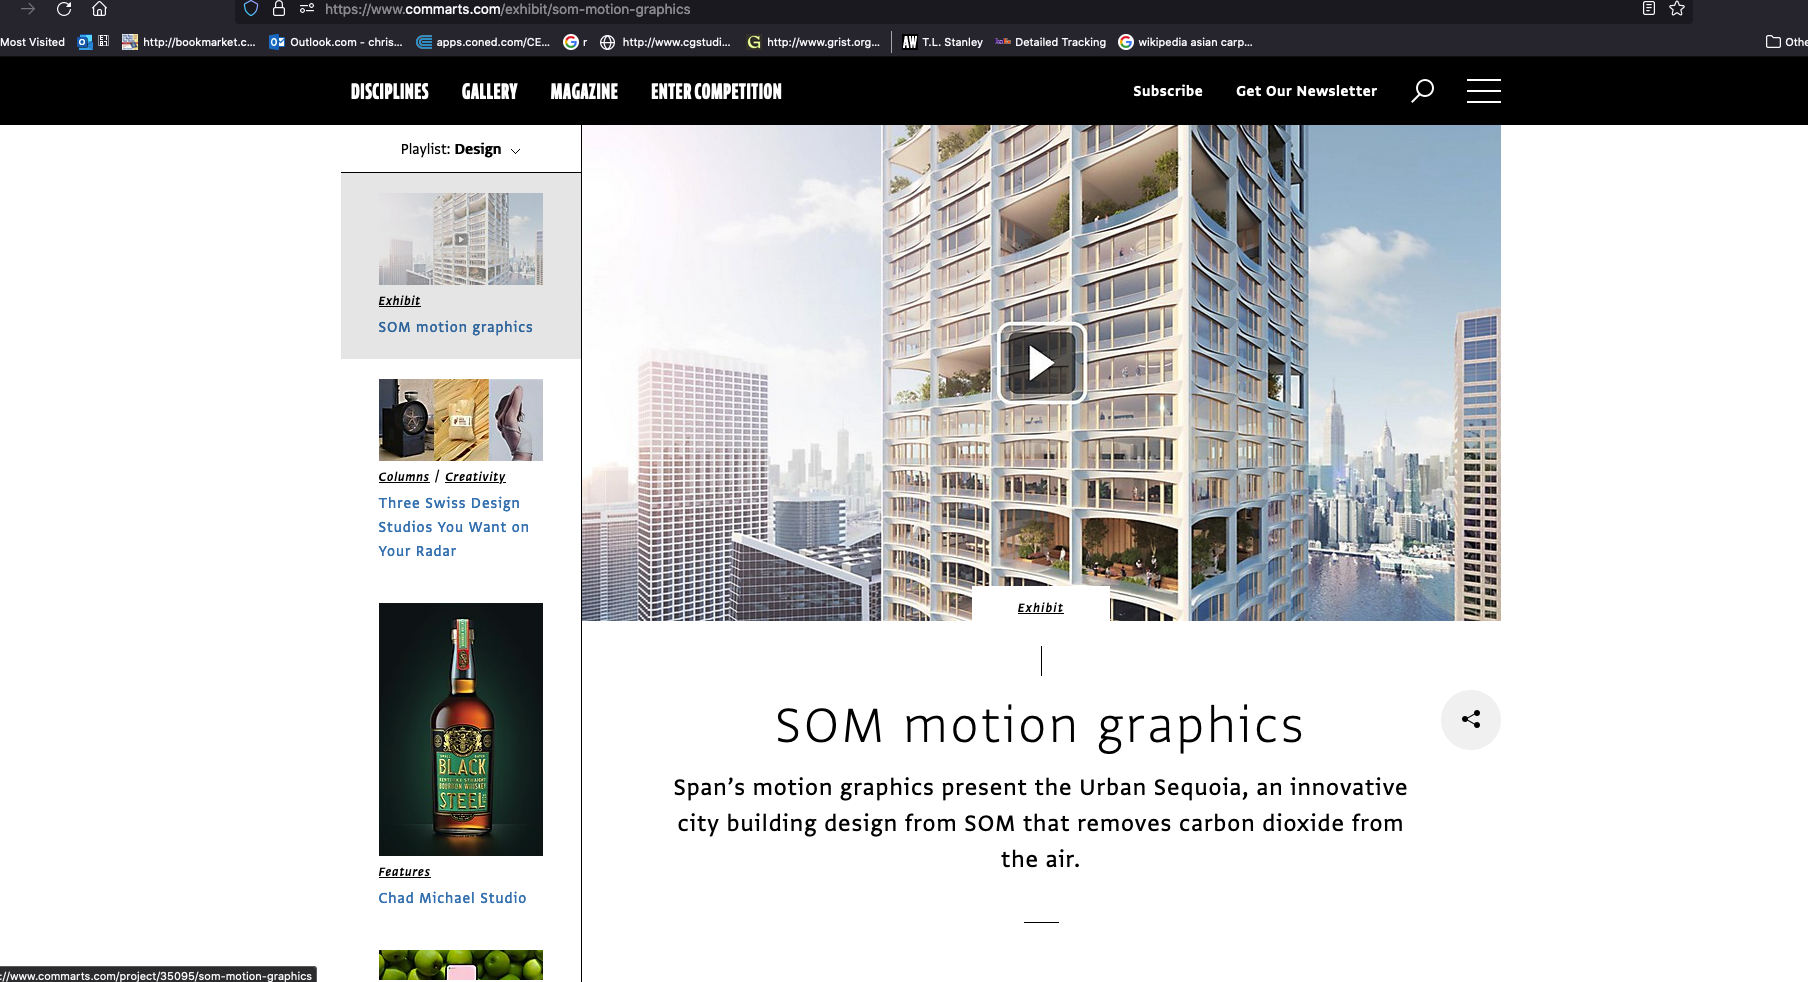Click the Black Steel bottle thumbnail

pos(461,729)
